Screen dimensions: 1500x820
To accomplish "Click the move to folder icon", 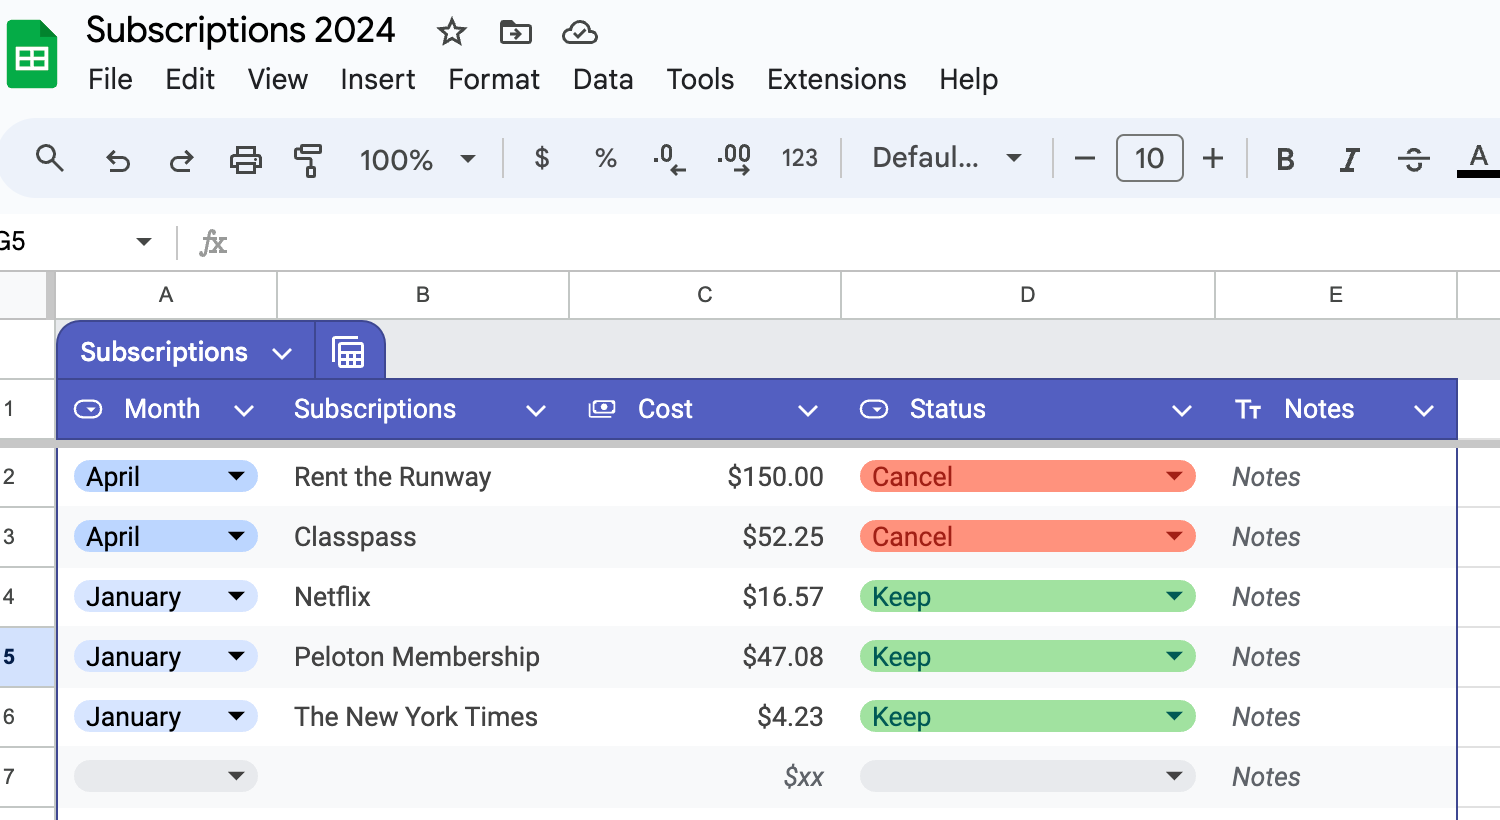I will [515, 32].
